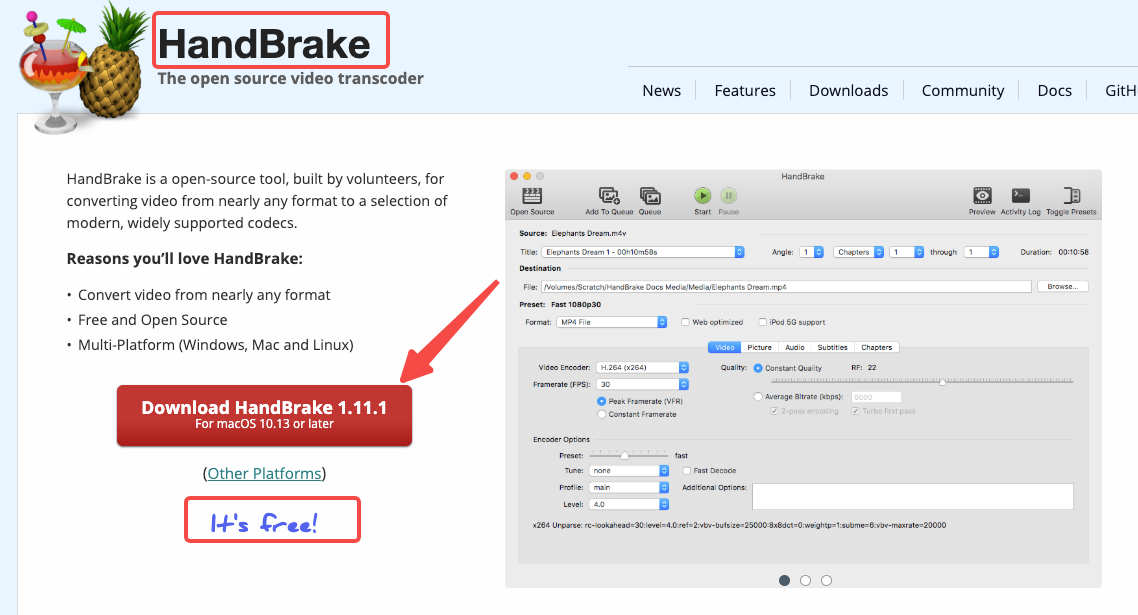Toggle the Turbo first pass checkbox
Image resolution: width=1138 pixels, height=615 pixels.
(855, 411)
